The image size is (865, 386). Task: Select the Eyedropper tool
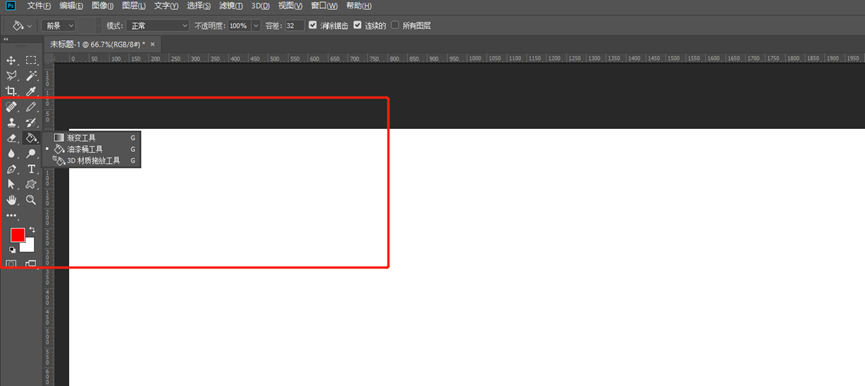pos(31,91)
